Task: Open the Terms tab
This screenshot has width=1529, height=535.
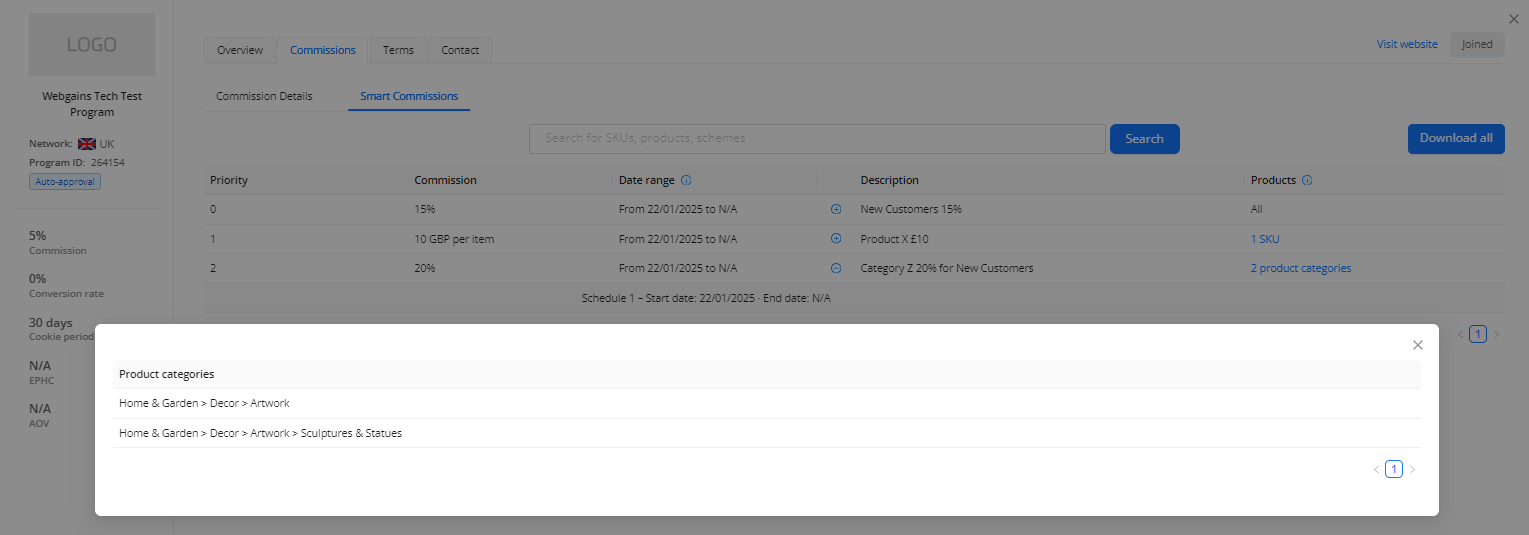Action: tap(398, 50)
